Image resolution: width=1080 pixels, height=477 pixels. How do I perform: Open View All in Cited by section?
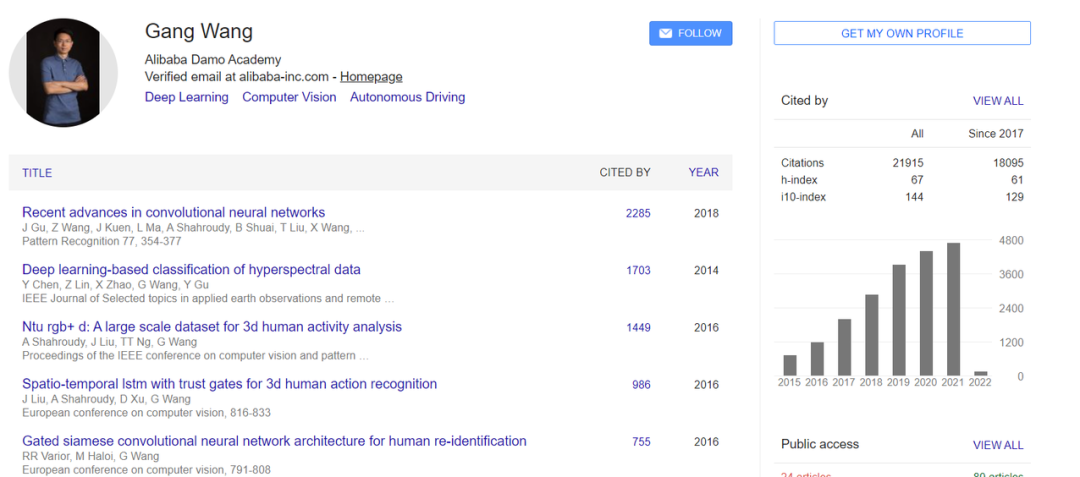(x=997, y=101)
